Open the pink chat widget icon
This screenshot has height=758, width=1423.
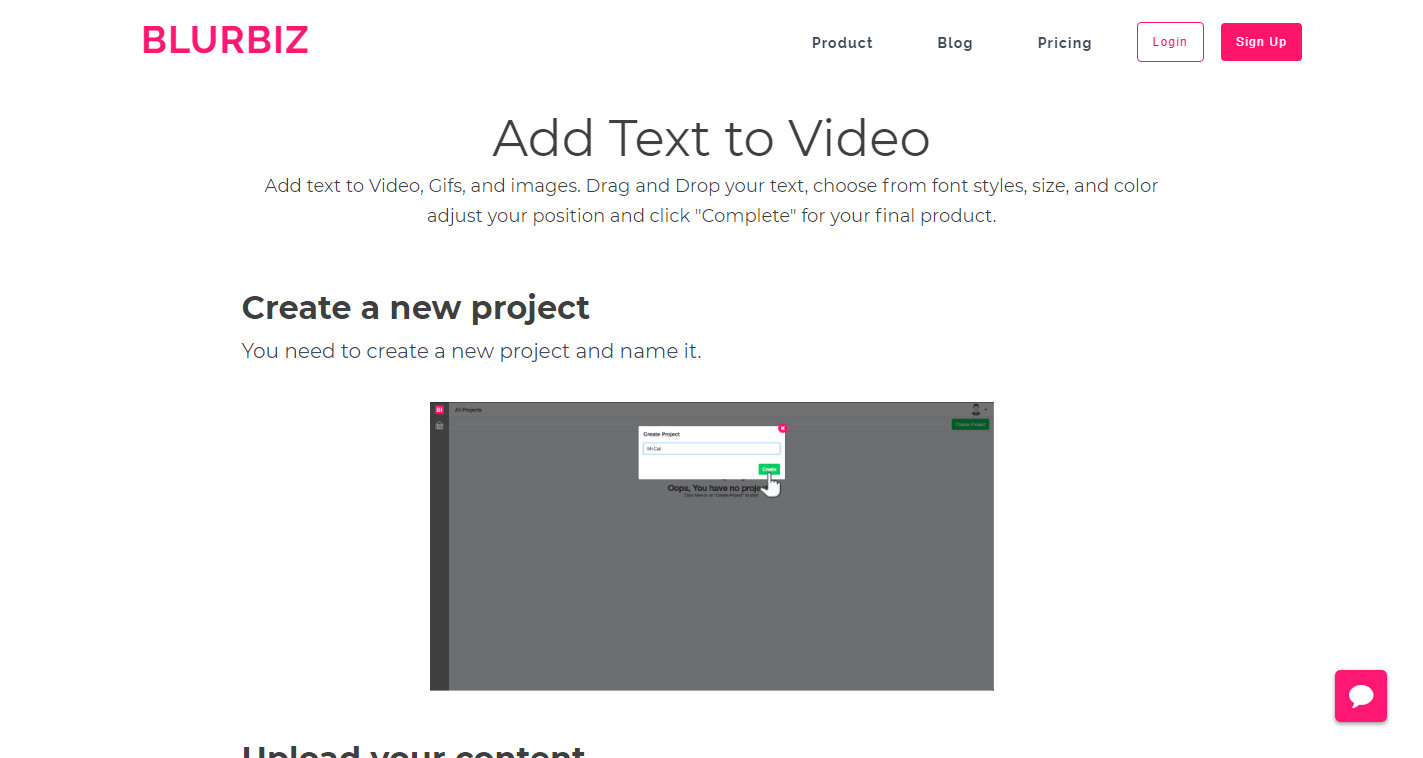pos(1361,696)
